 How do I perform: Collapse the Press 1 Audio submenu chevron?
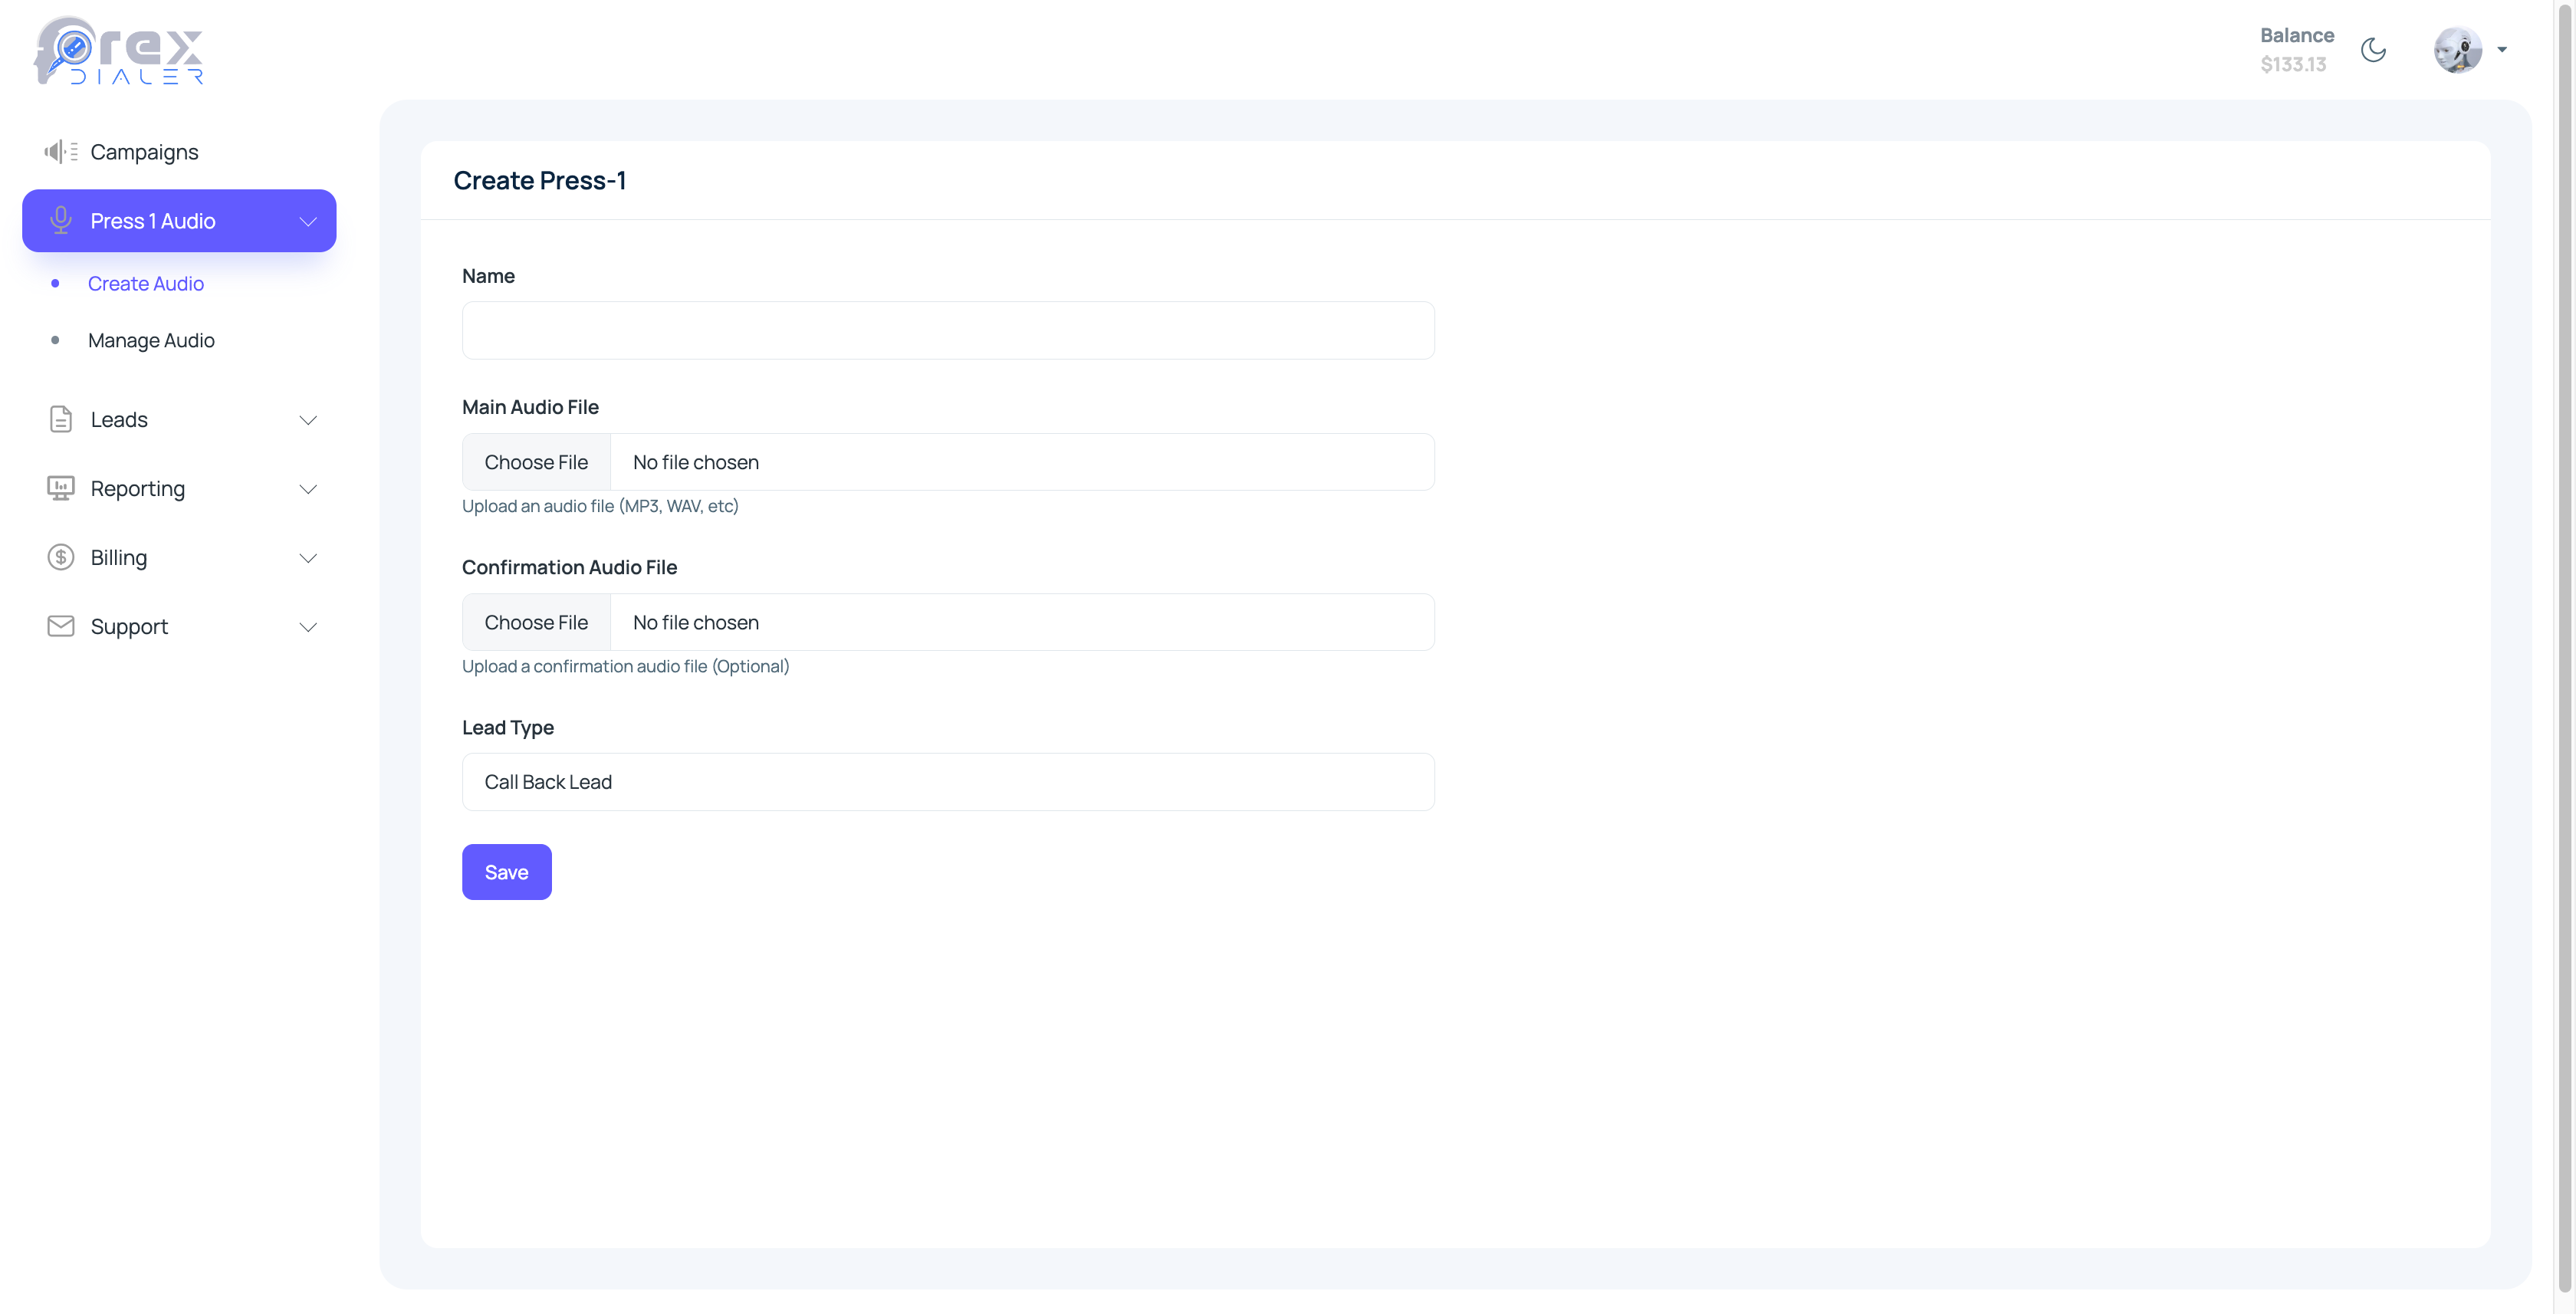(x=308, y=221)
